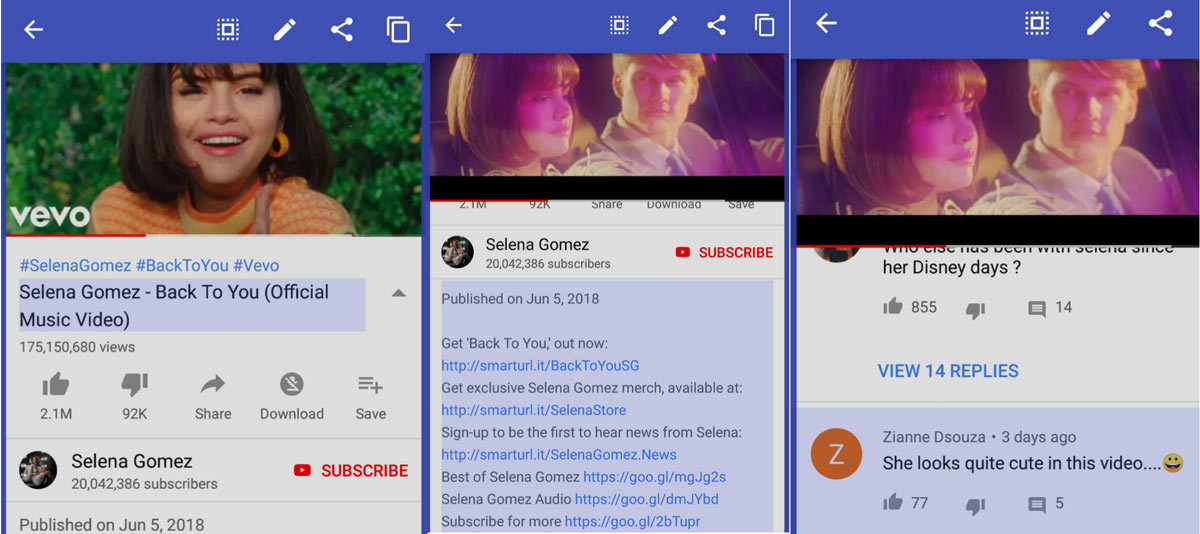This screenshot has width=1200, height=534.
Task: Tap '20,042,386 subscribers' in description screenshot
Action: coord(548,264)
